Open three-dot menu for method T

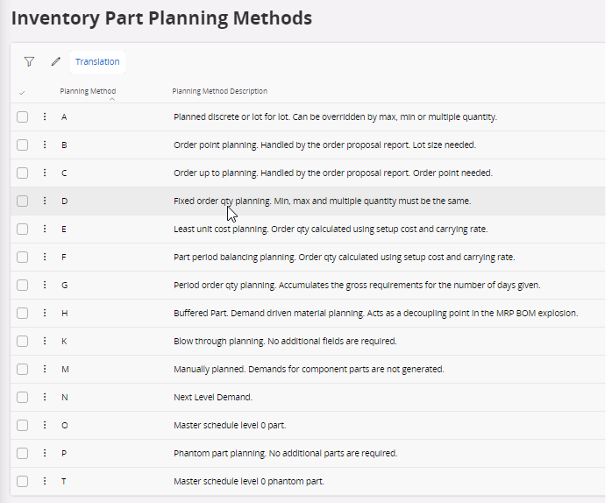click(x=45, y=481)
